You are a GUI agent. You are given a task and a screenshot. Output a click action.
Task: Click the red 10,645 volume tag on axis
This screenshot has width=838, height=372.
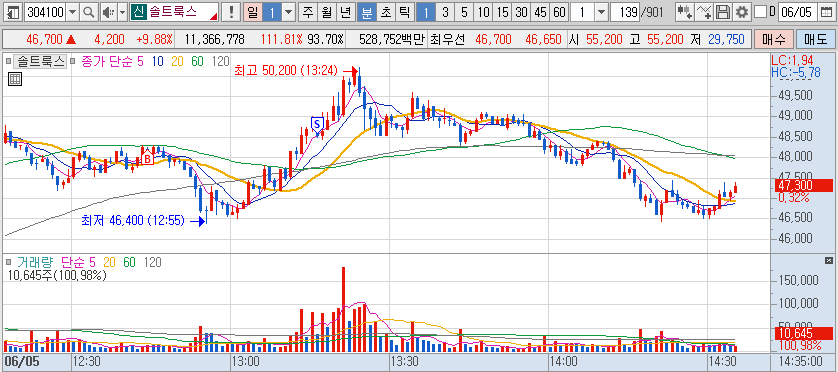tap(803, 334)
